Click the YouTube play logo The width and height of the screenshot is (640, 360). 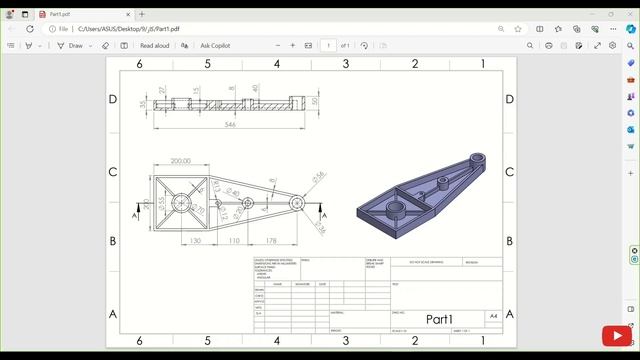coord(617,336)
